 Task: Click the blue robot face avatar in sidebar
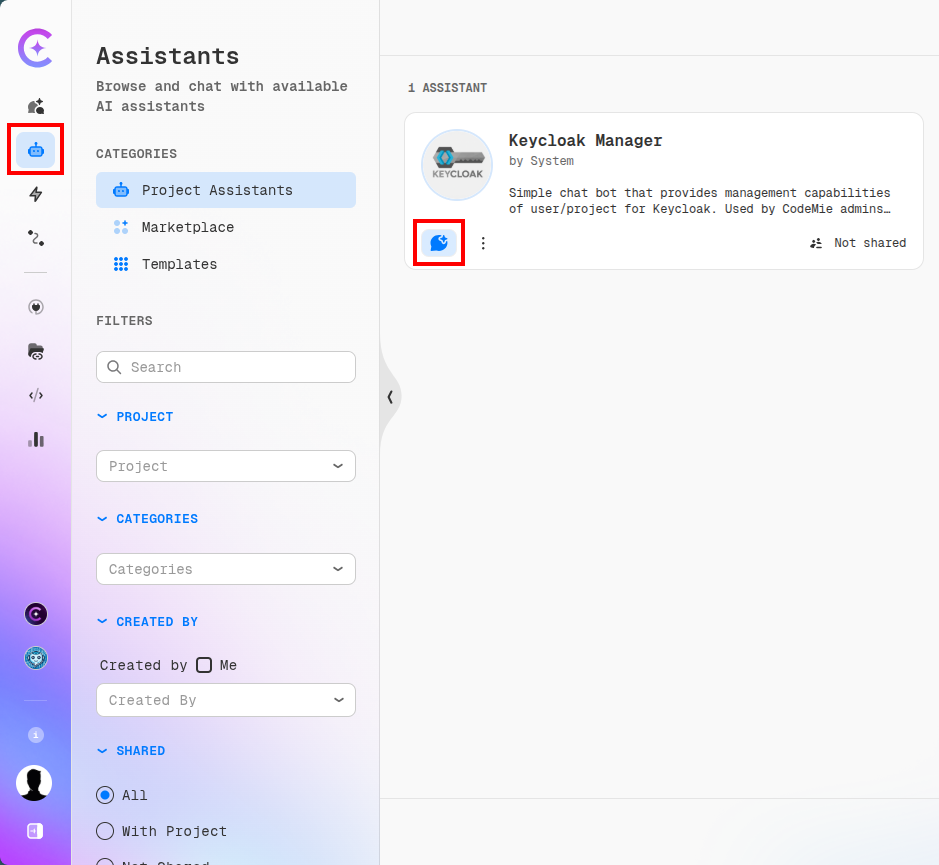click(36, 658)
